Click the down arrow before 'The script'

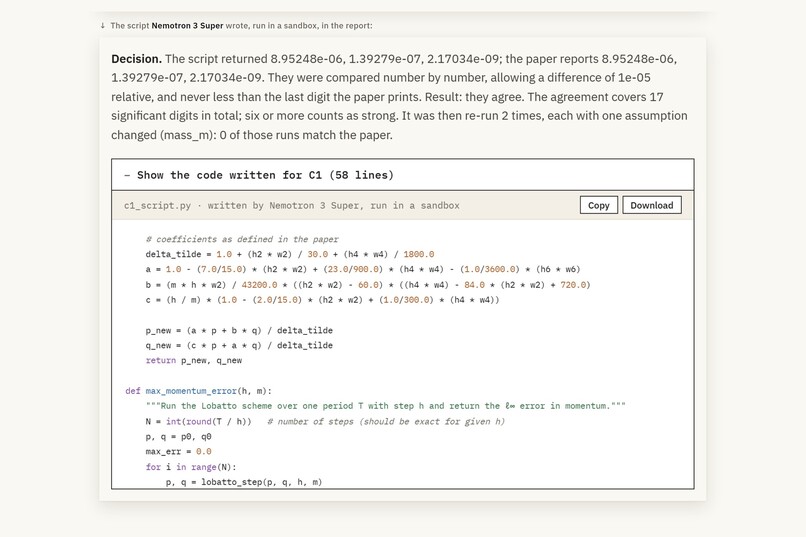click(x=103, y=26)
